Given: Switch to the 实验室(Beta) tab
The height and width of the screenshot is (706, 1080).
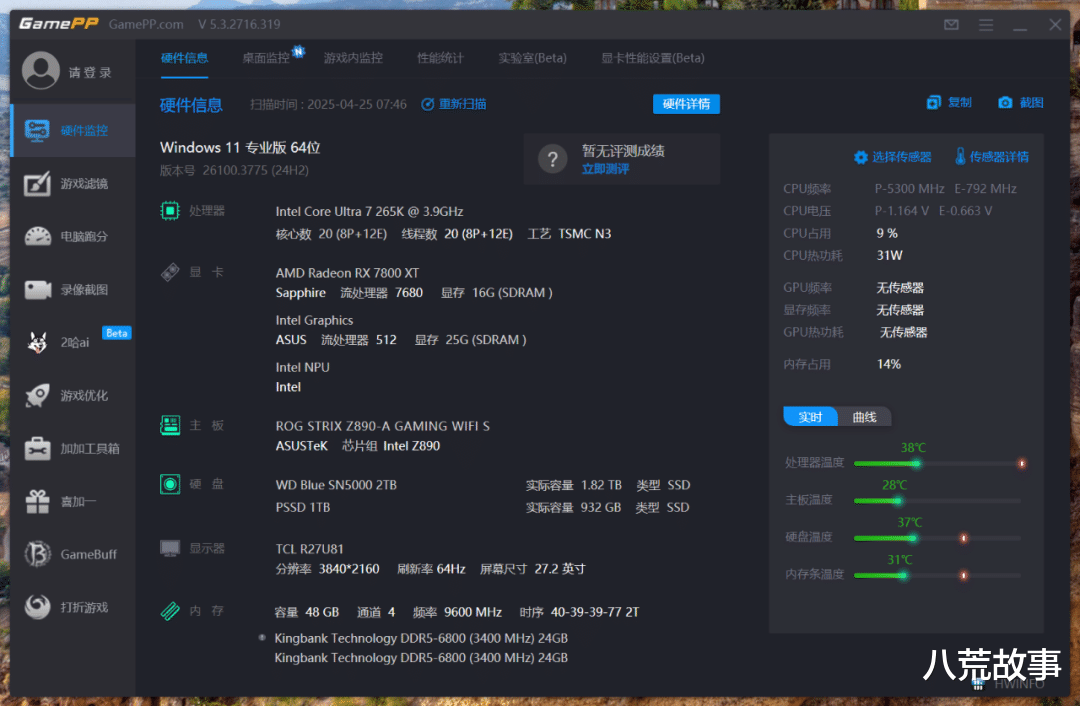Looking at the screenshot, I should (532, 58).
